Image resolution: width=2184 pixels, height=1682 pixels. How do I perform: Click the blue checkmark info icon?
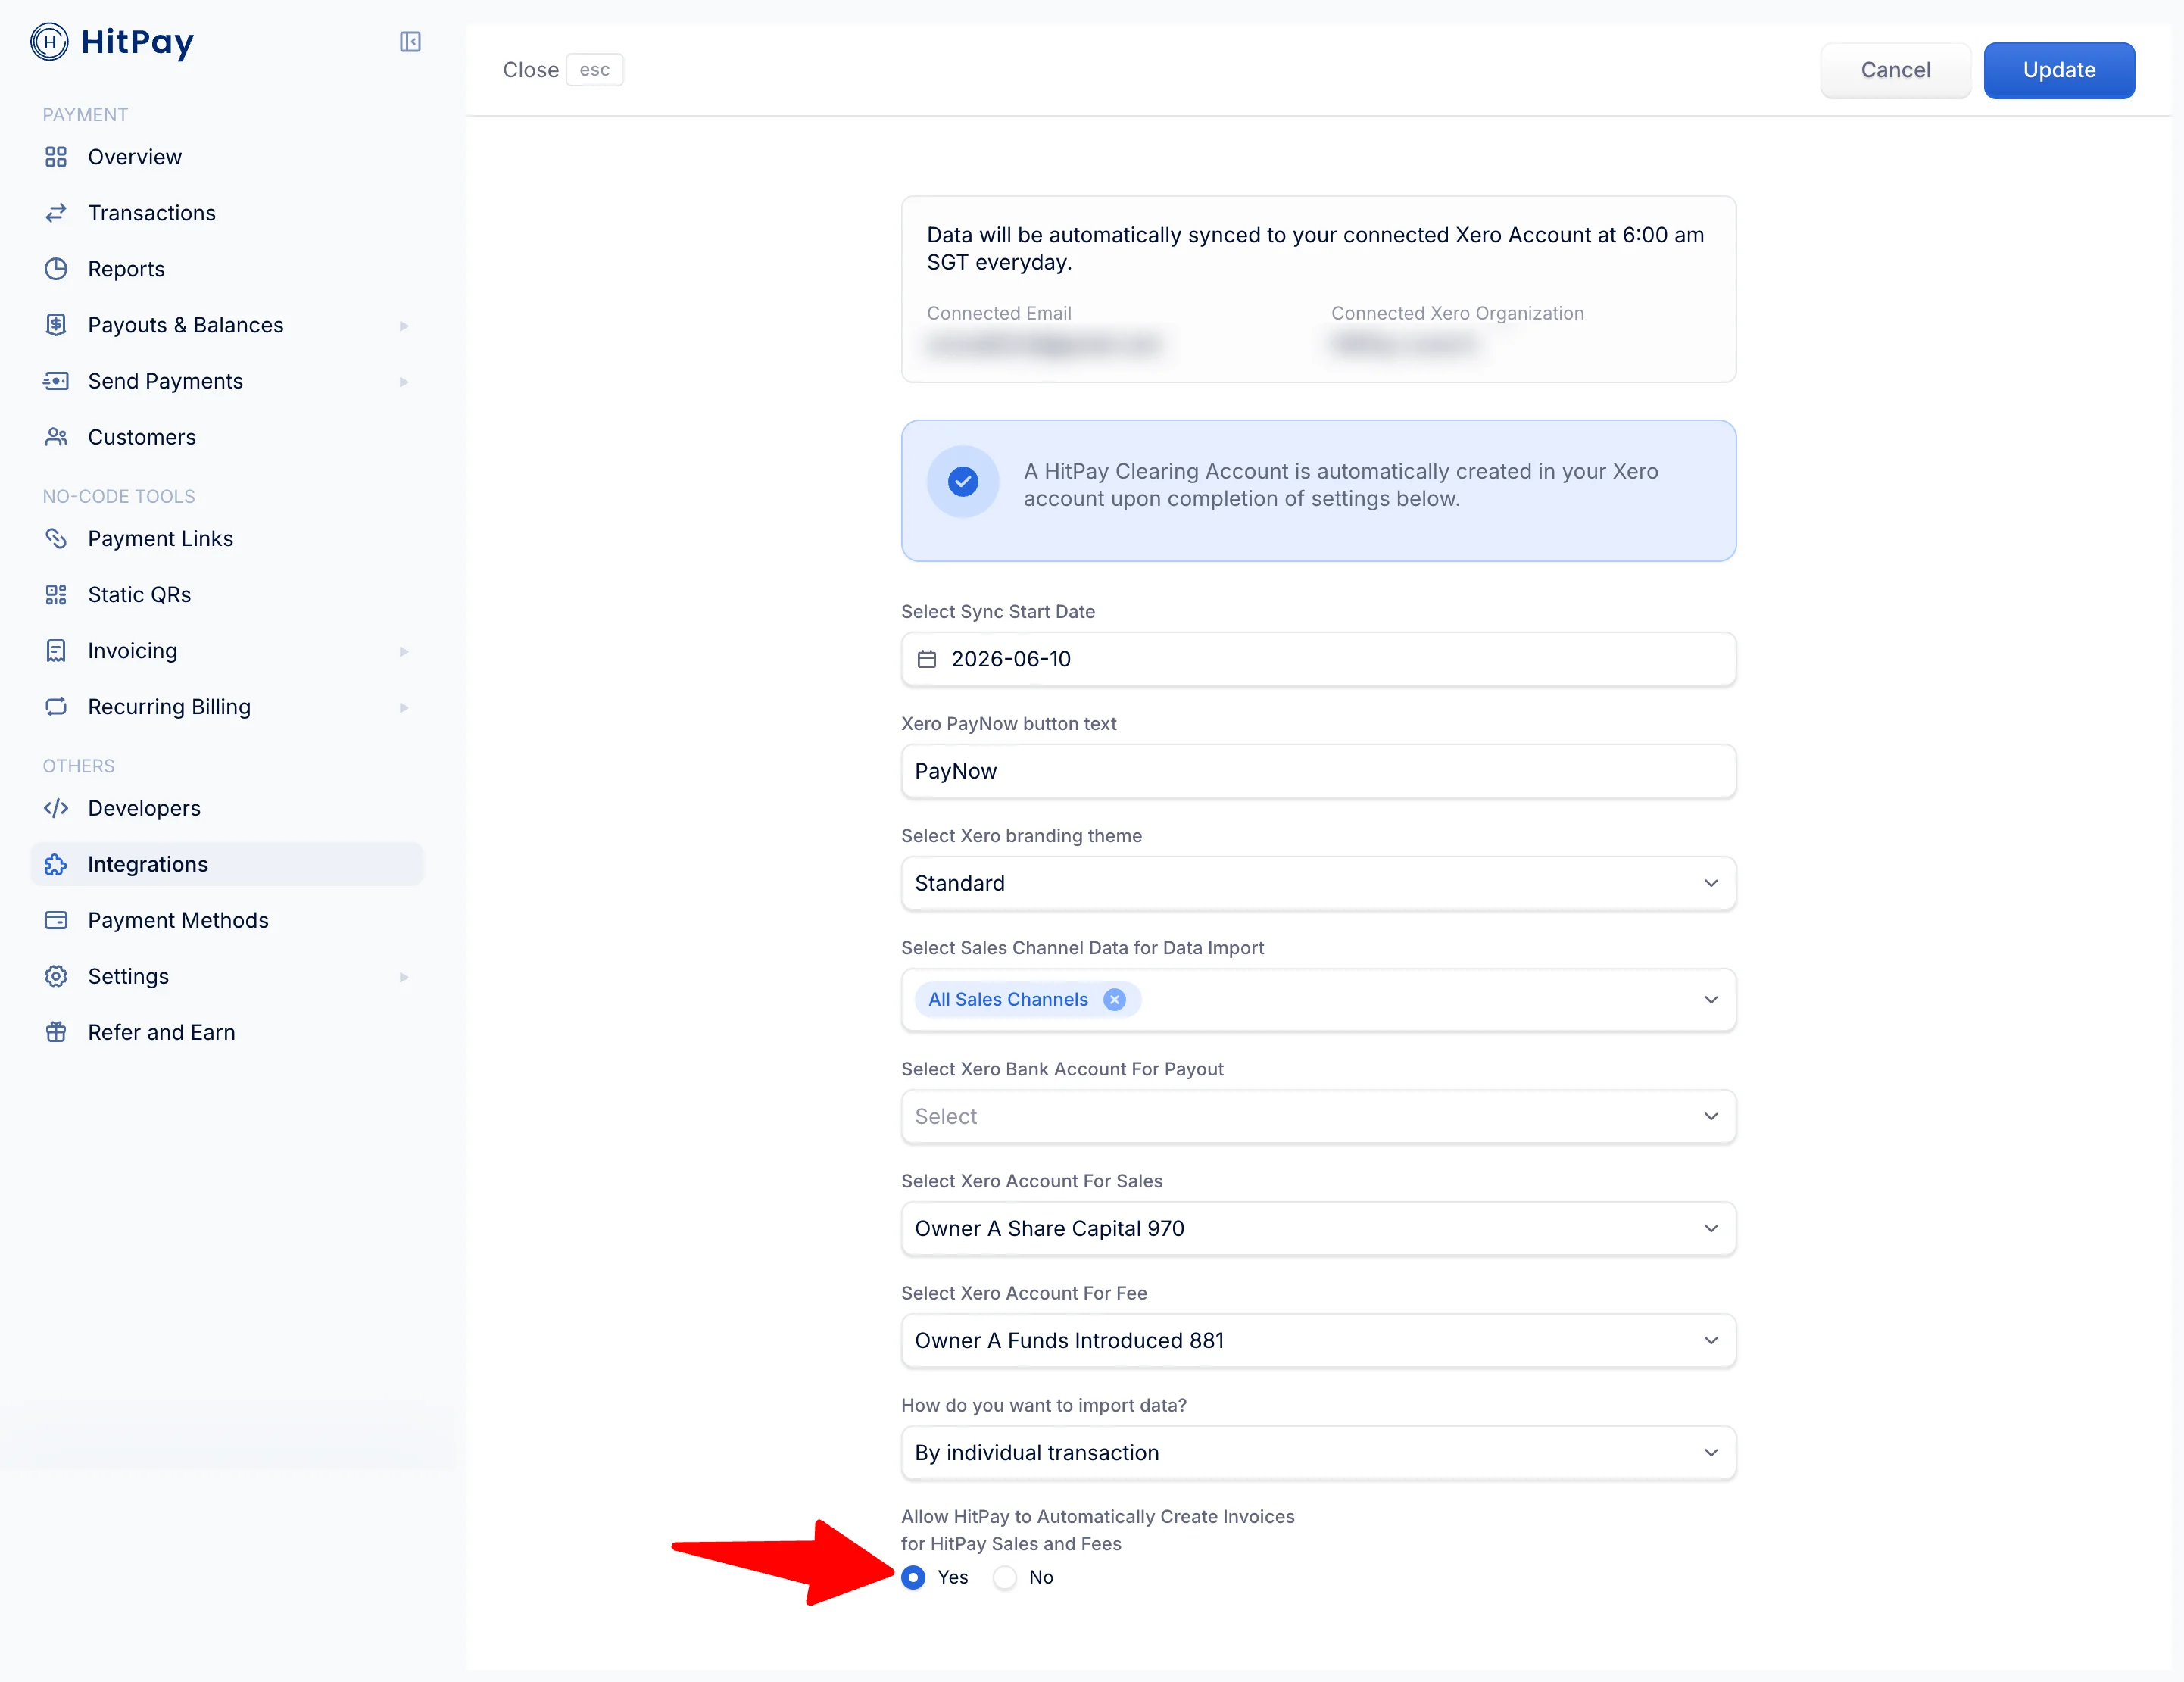click(963, 482)
